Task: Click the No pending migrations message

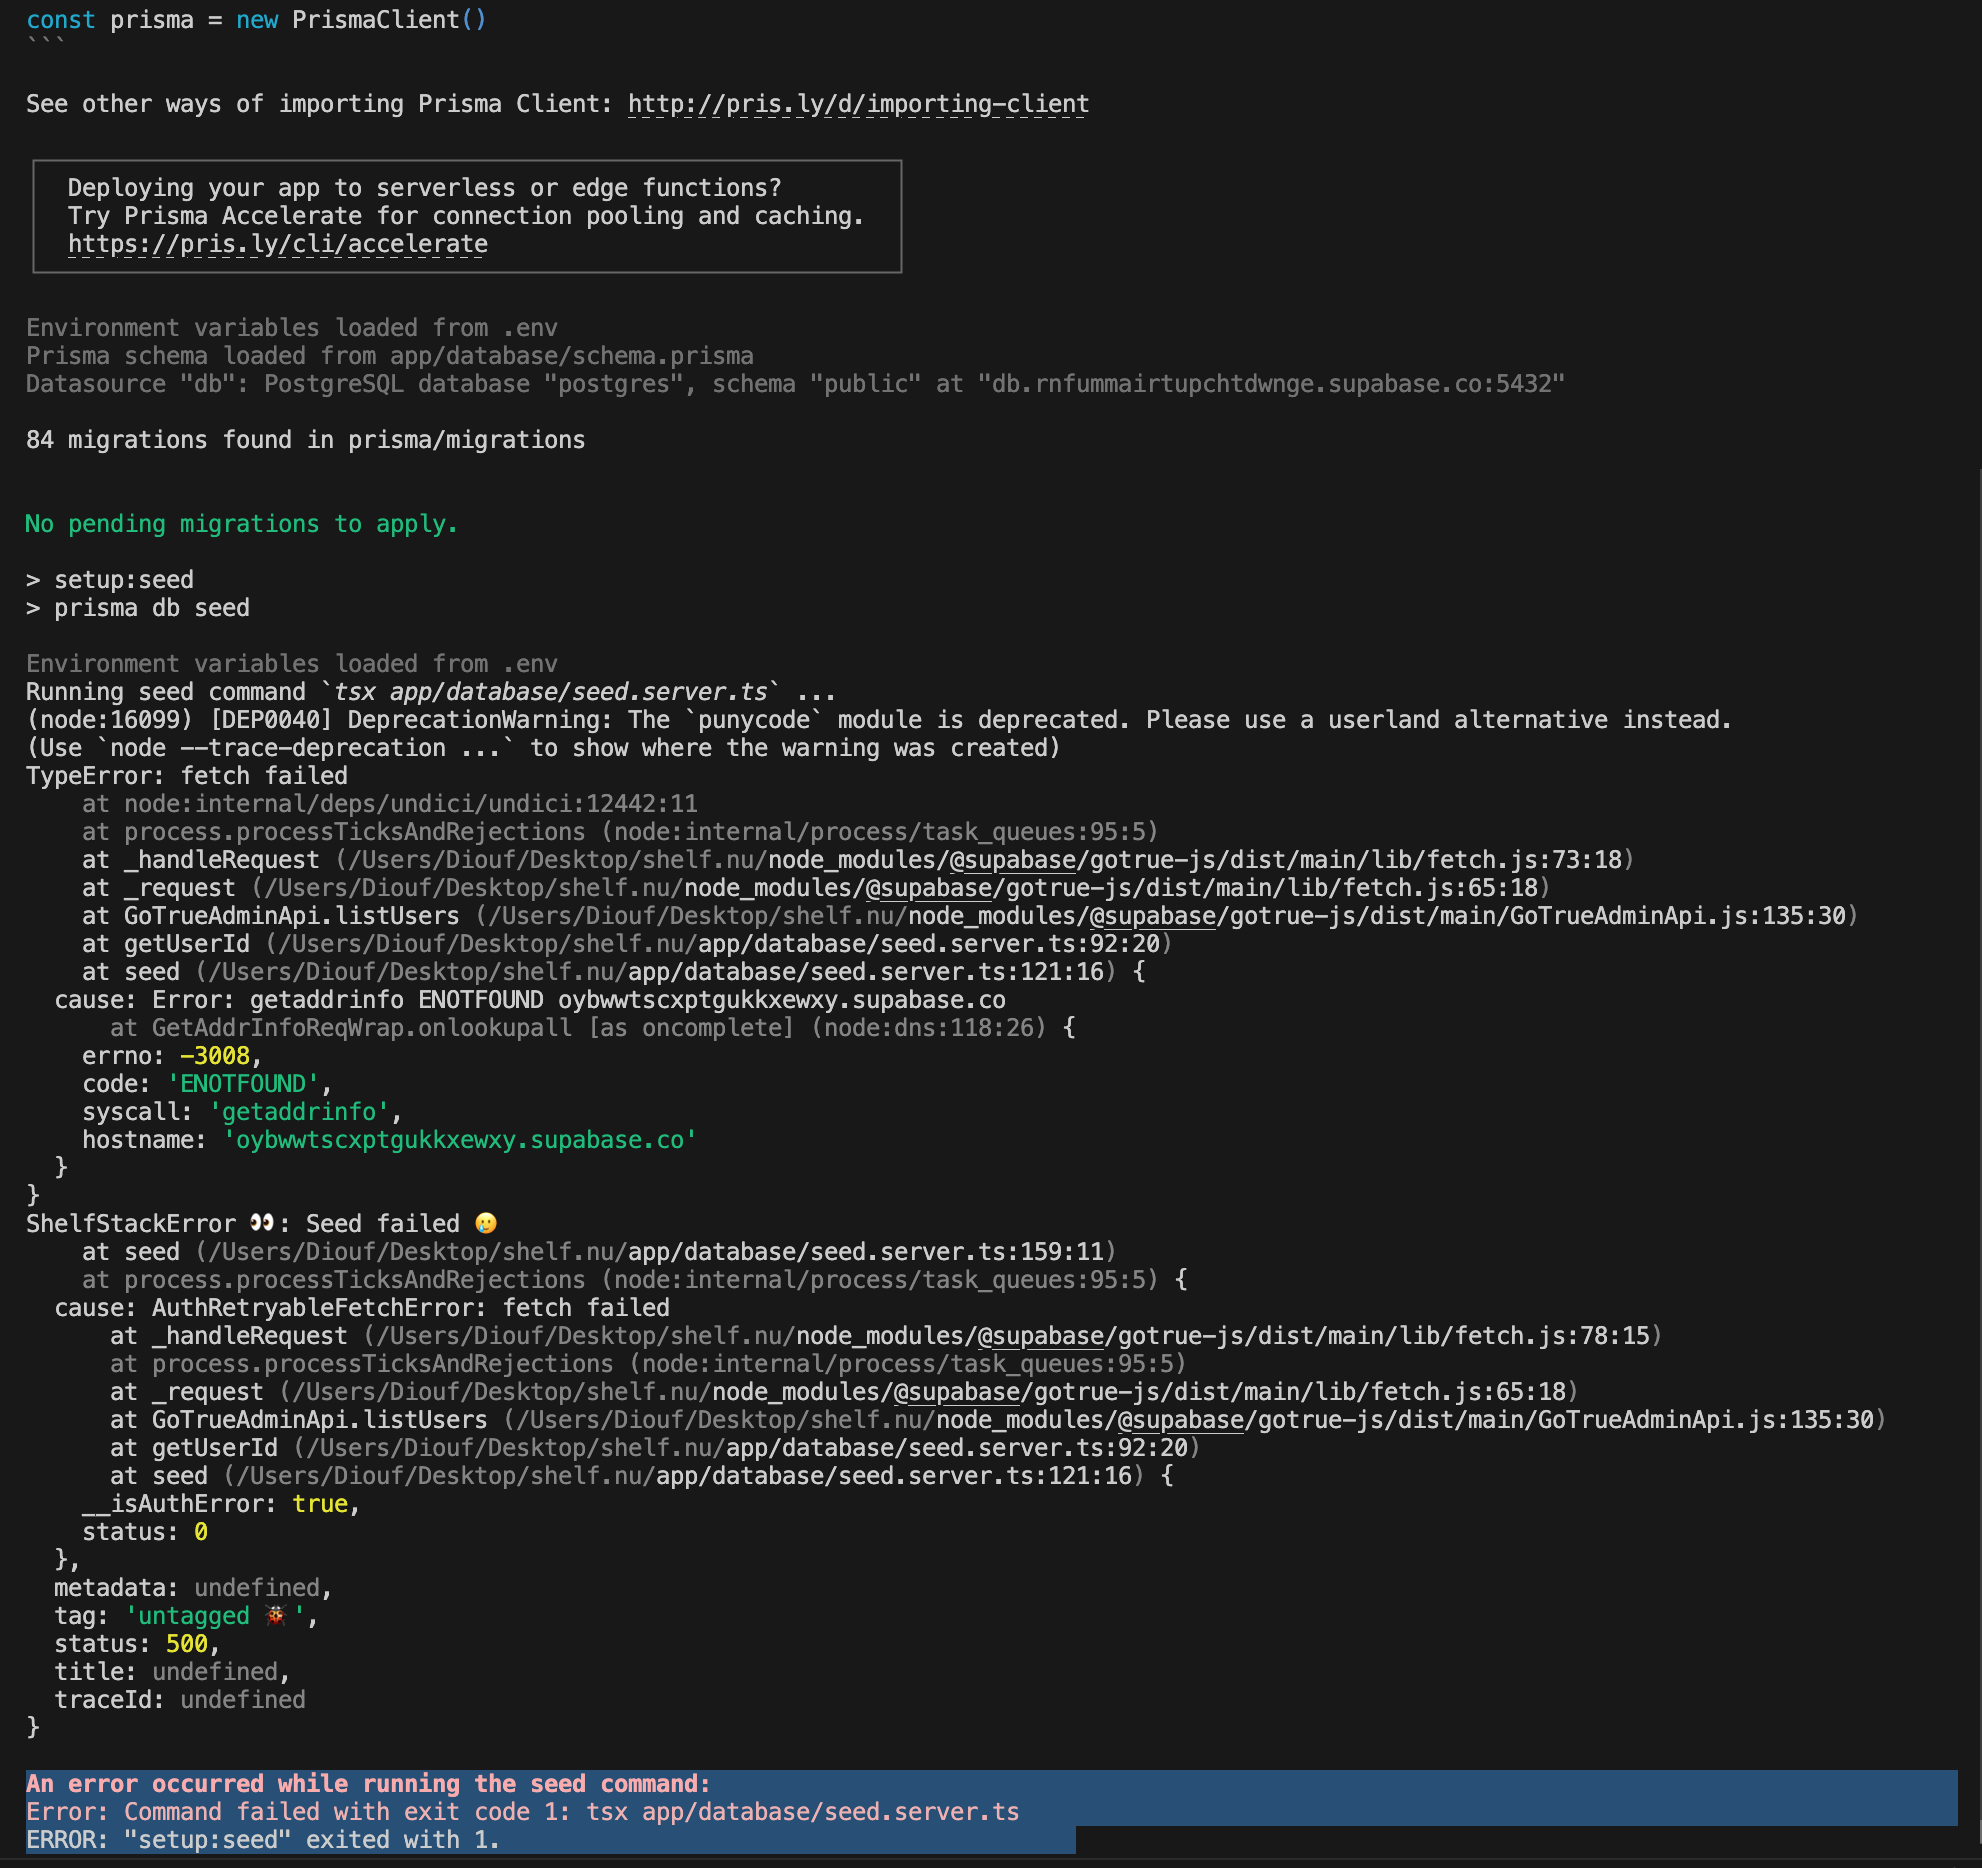Action: [240, 523]
